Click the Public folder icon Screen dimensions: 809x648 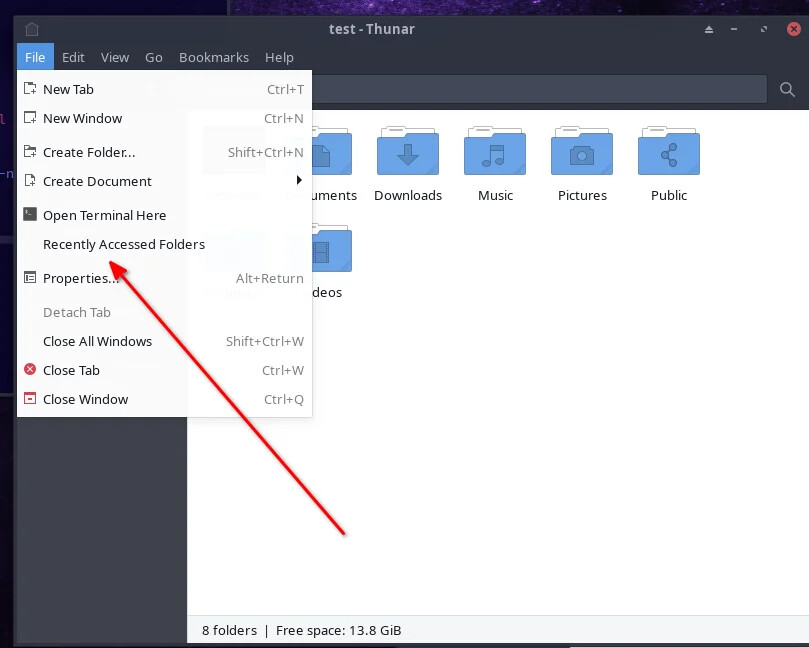coord(667,152)
